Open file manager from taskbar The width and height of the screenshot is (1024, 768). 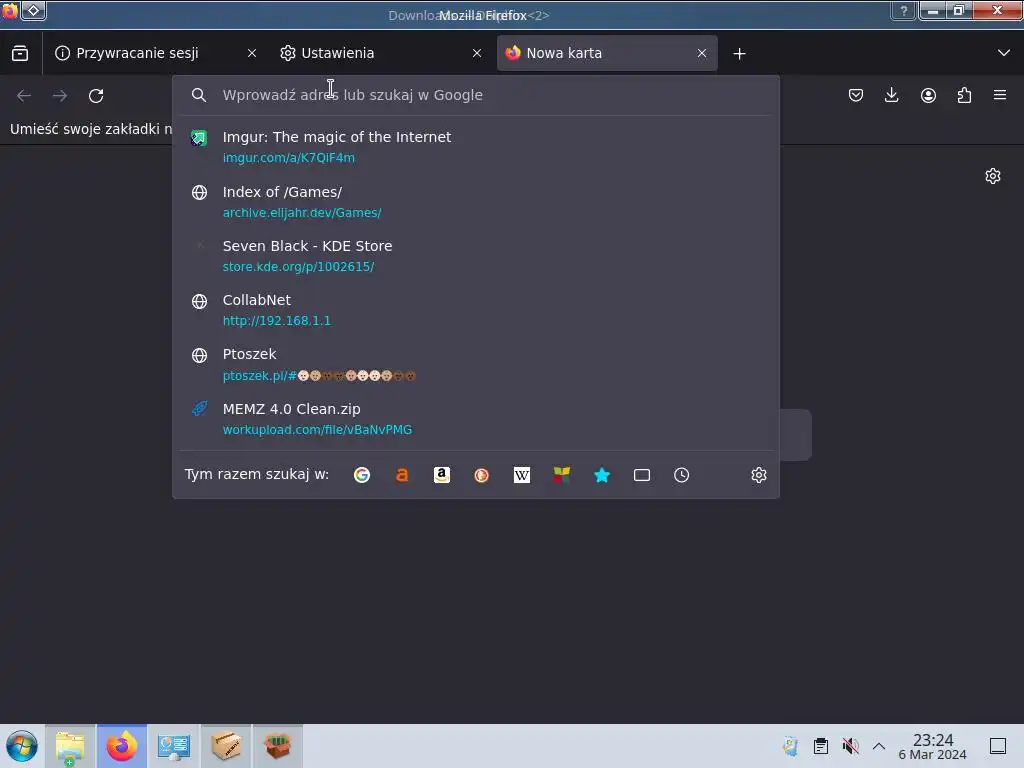point(70,746)
